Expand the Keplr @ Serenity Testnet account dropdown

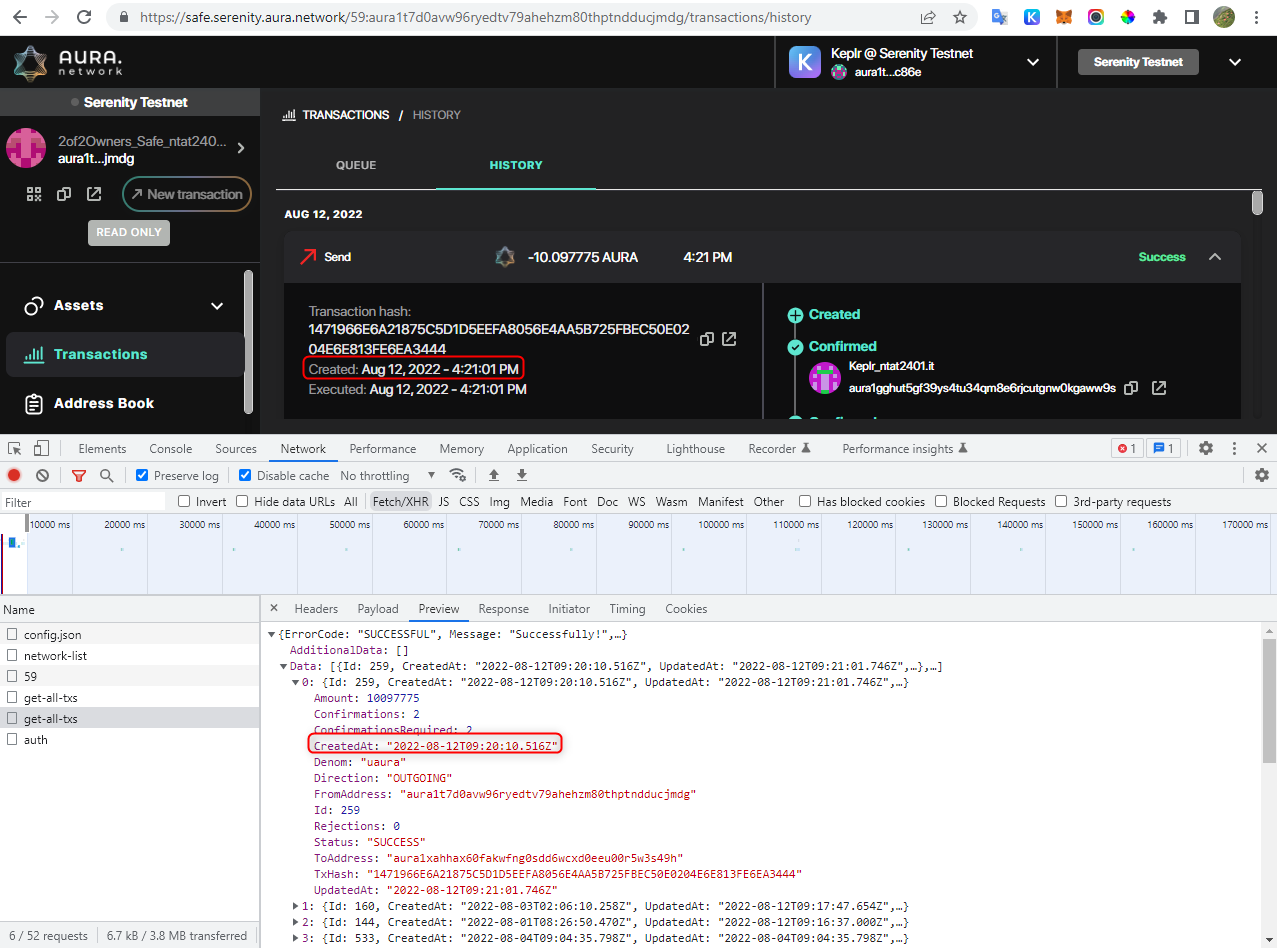point(1032,61)
